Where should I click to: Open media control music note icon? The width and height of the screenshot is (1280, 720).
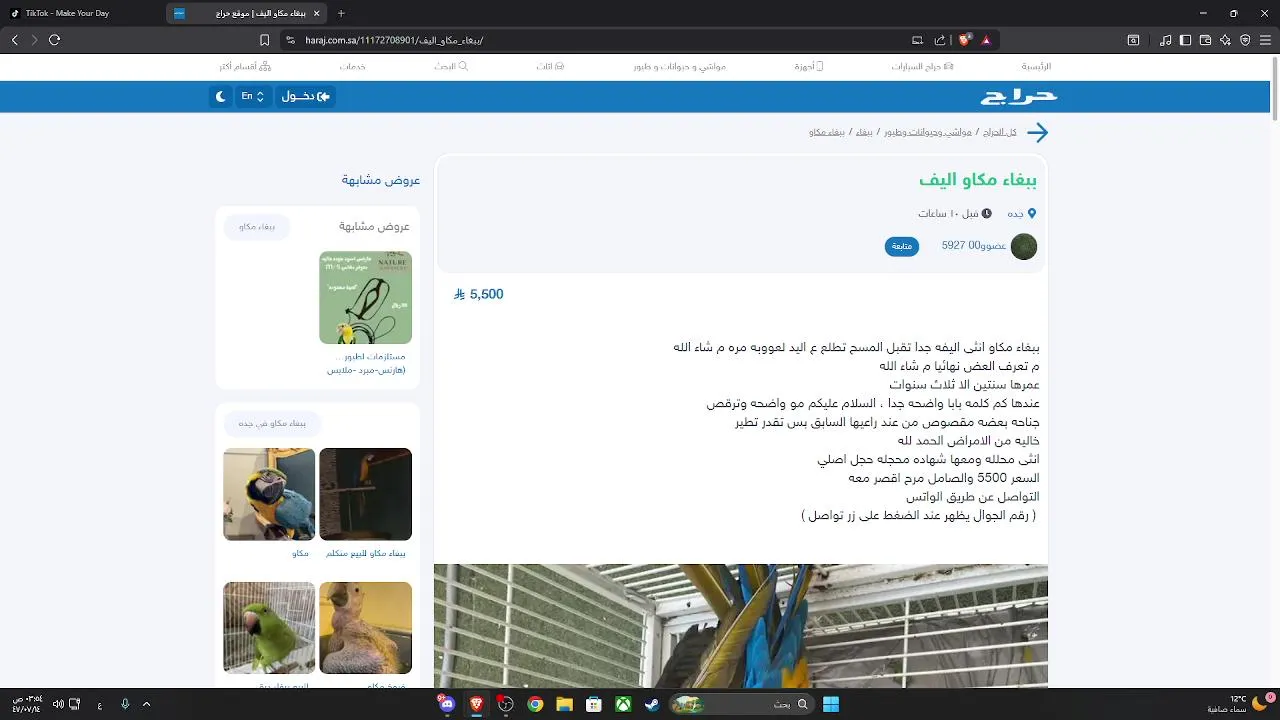coord(1166,40)
